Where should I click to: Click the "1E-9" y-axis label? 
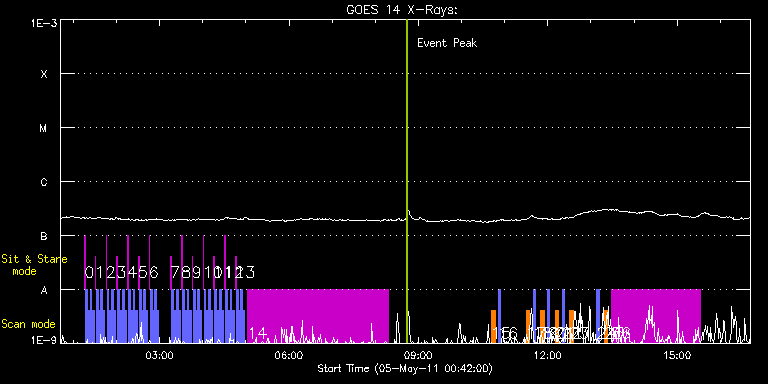(x=44, y=340)
